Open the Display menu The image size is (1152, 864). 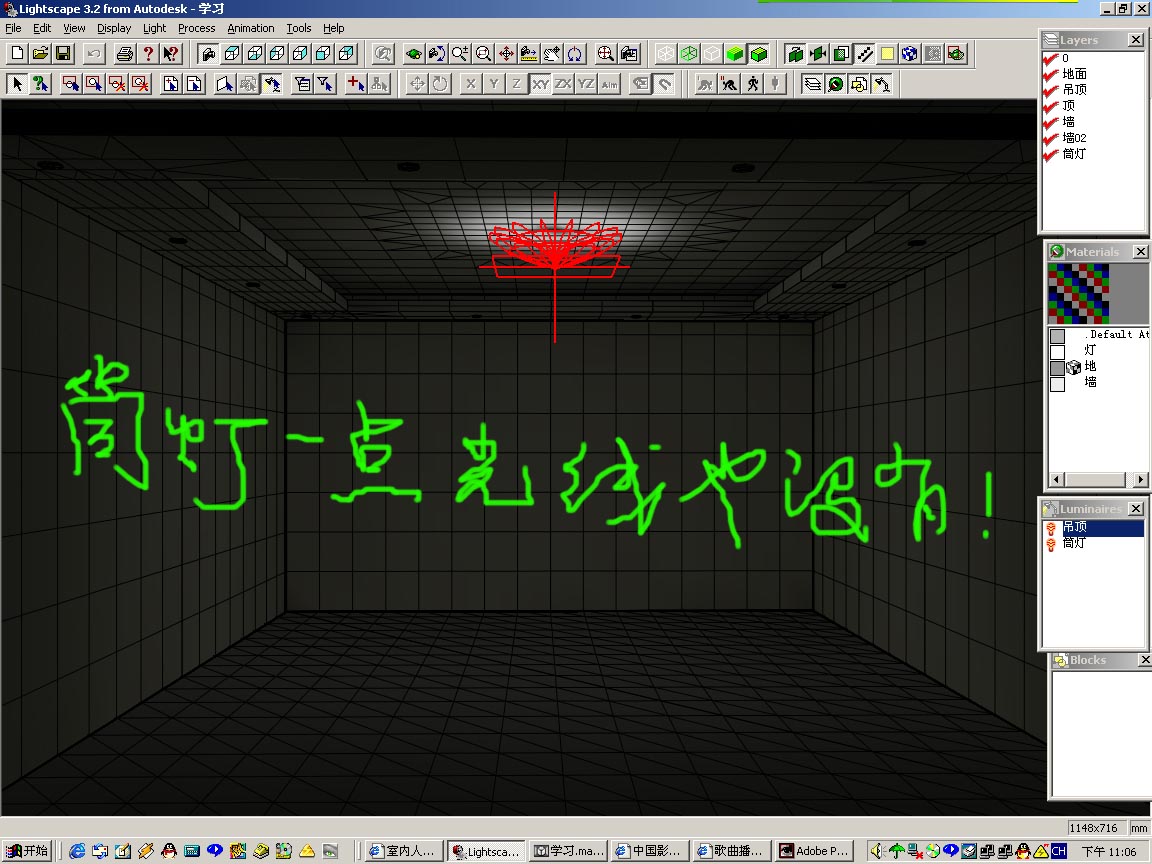point(114,28)
